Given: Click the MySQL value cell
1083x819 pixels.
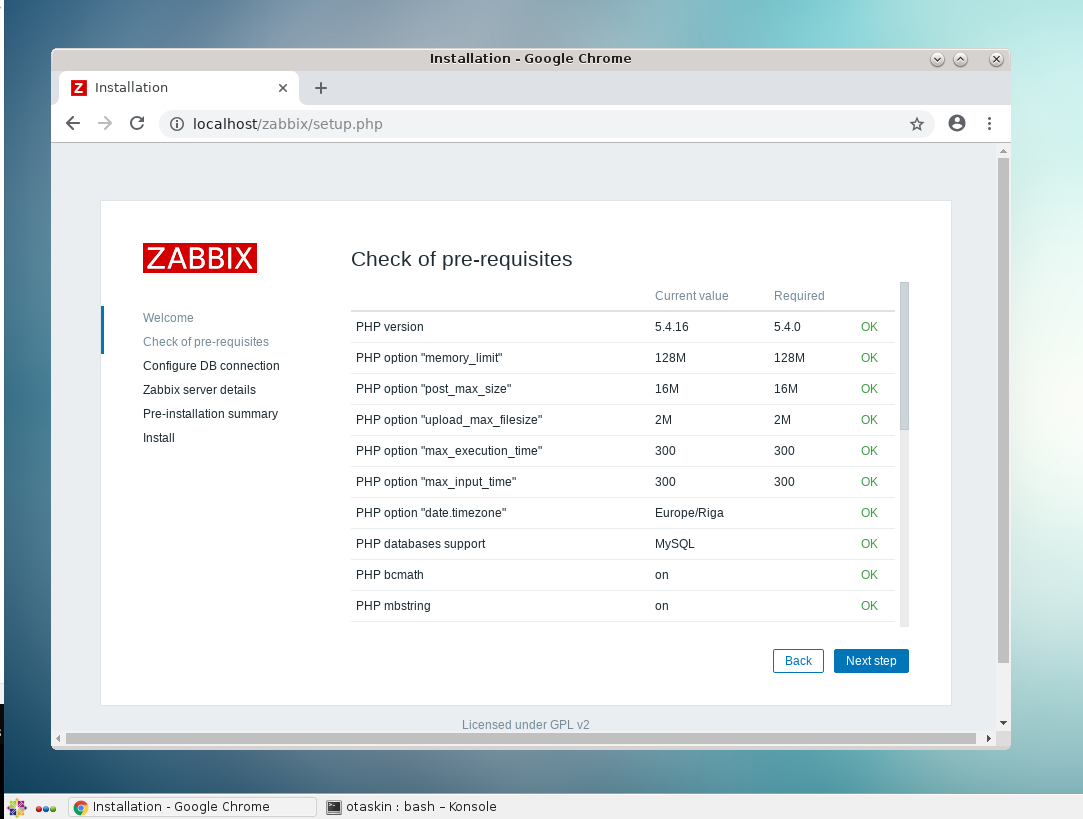Looking at the screenshot, I should click(675, 544).
